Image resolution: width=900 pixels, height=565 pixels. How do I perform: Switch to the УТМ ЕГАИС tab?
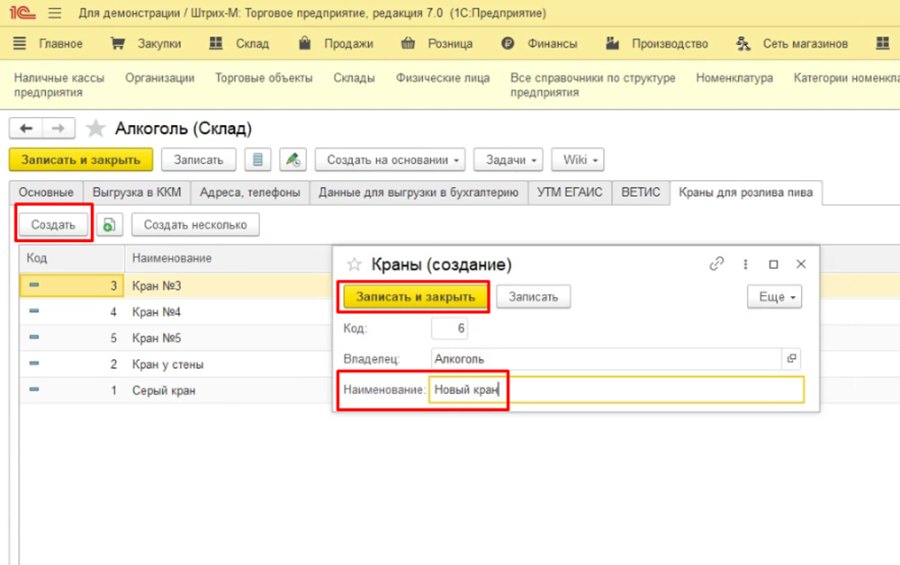click(569, 192)
